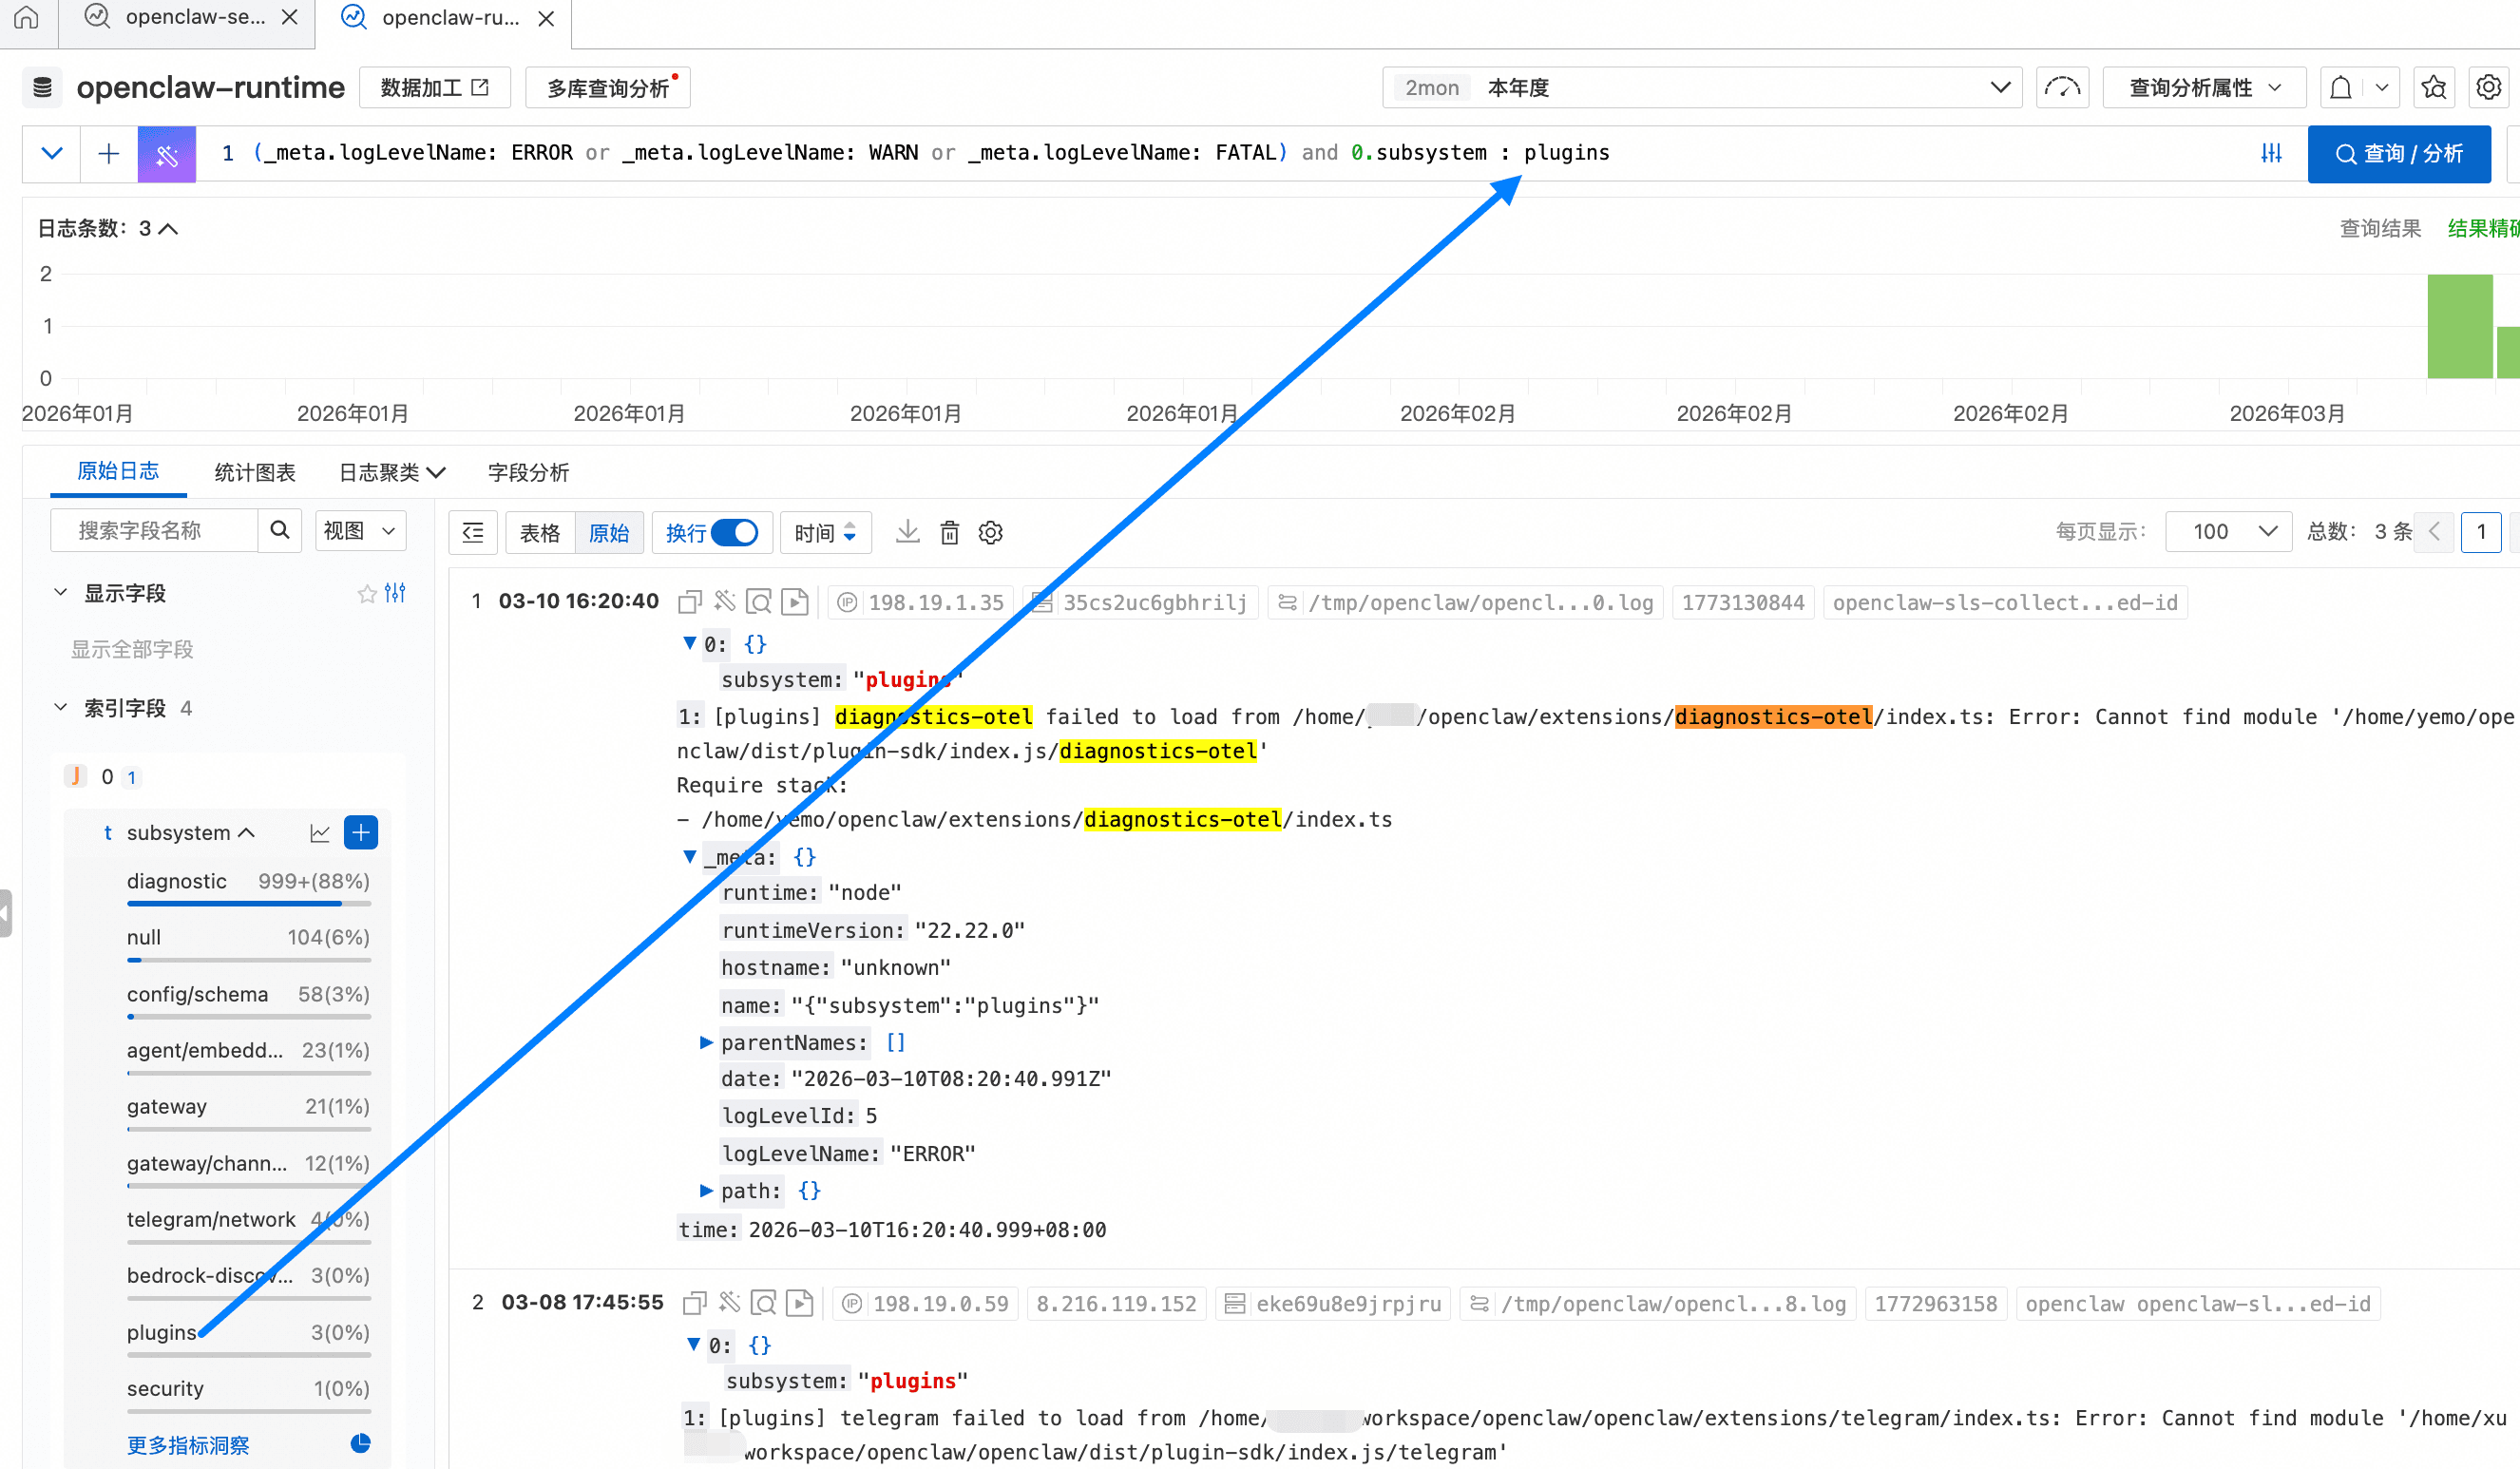Open the 字段分析 tab
The height and width of the screenshot is (1469, 2520).
click(528, 472)
